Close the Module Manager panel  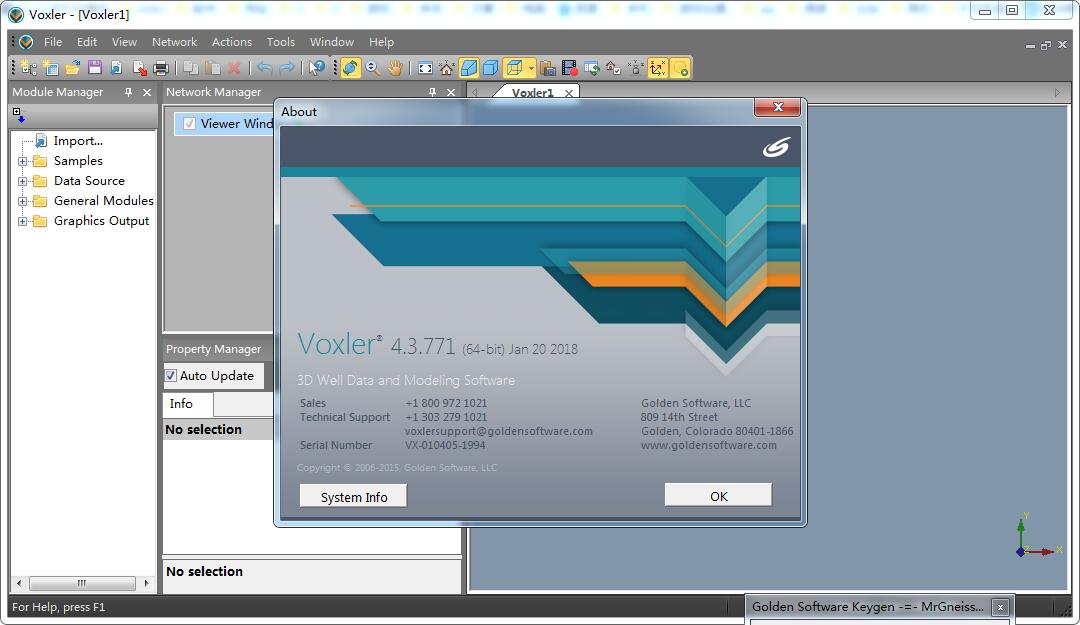pos(147,92)
